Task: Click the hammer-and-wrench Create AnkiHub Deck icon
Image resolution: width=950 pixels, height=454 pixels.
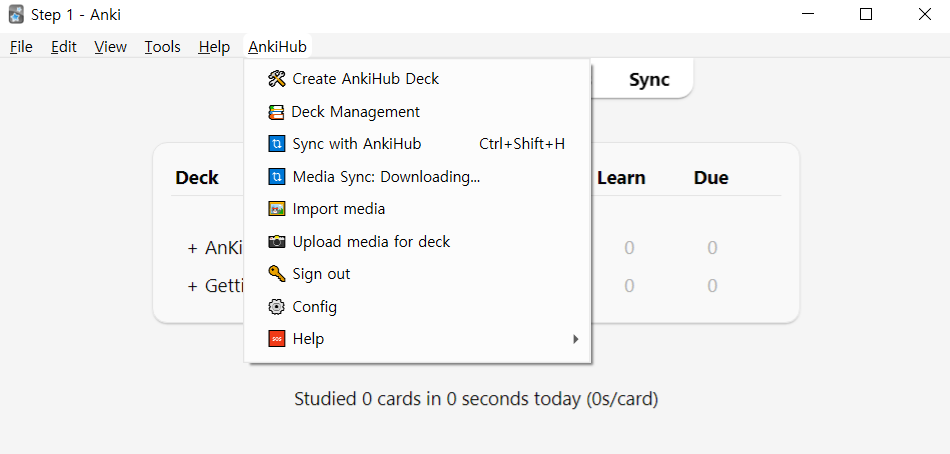Action: click(x=276, y=79)
